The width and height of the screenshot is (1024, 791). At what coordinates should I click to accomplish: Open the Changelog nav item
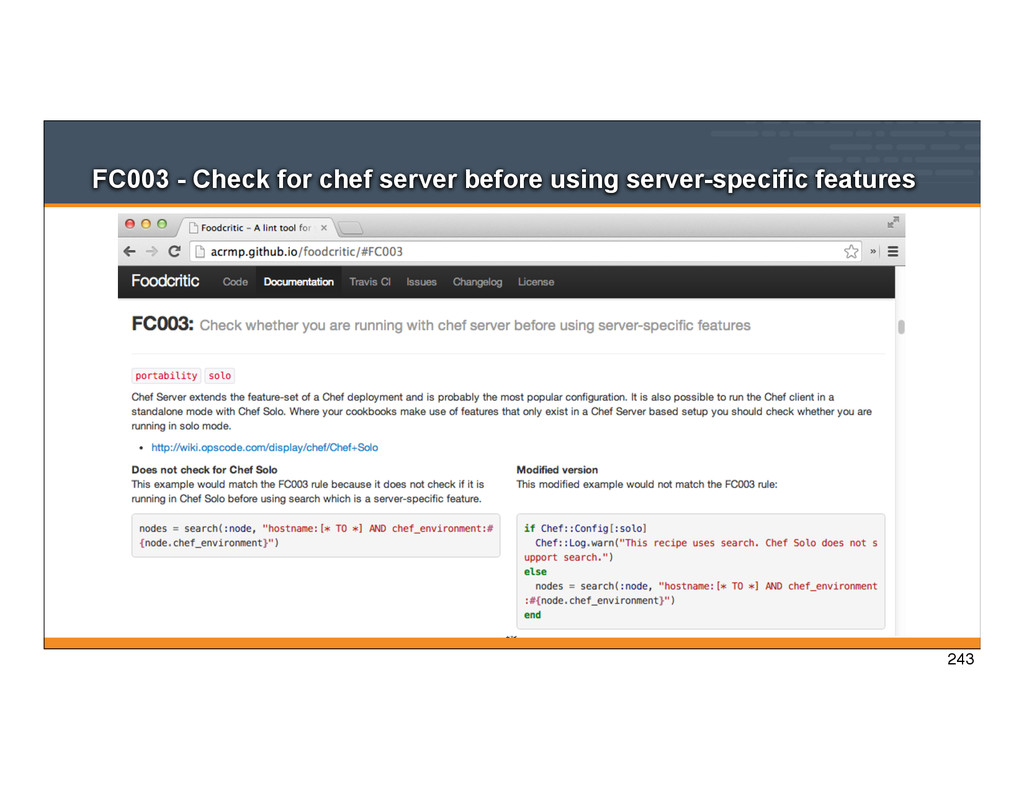(477, 282)
